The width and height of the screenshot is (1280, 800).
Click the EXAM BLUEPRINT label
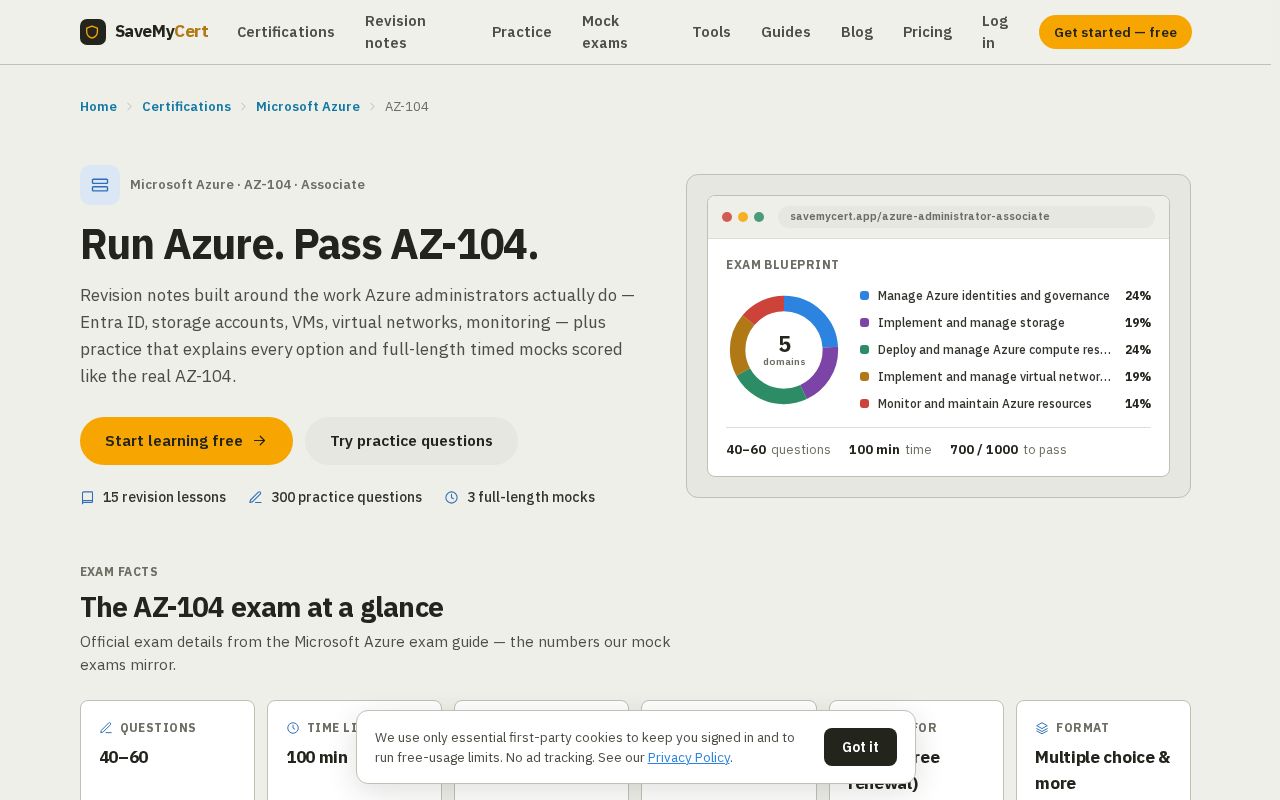tap(783, 265)
